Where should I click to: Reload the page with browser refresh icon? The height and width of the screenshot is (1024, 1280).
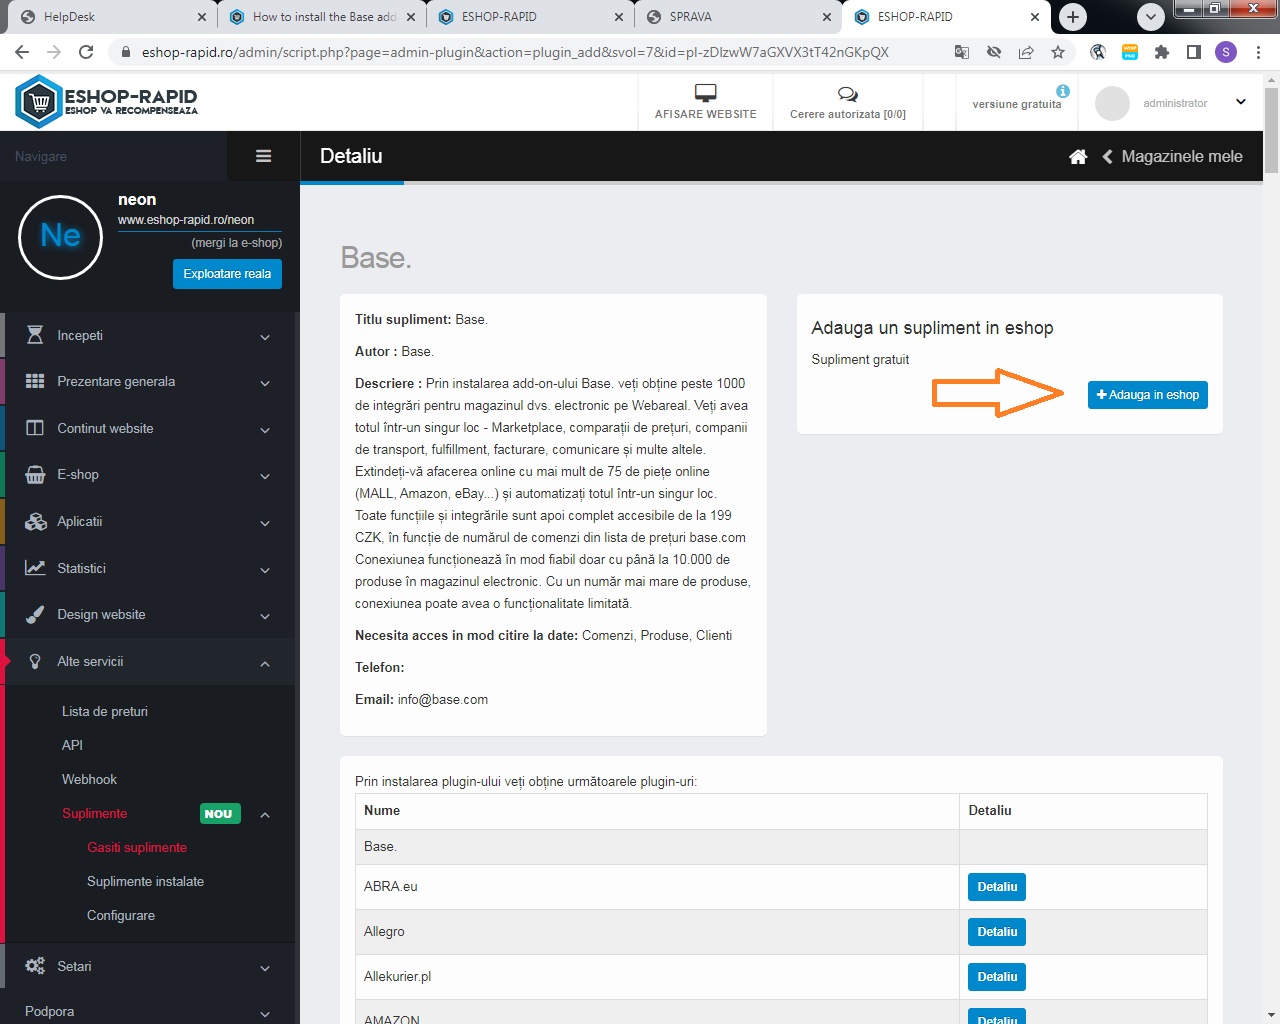(x=86, y=52)
